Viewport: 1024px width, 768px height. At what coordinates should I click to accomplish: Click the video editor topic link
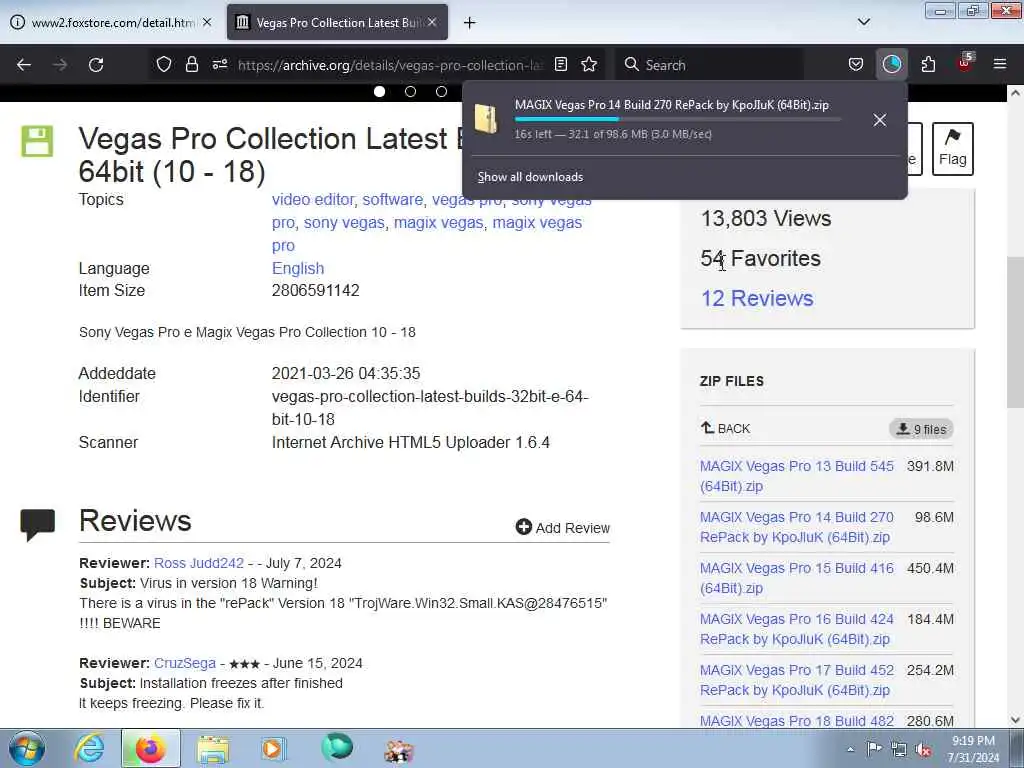click(x=313, y=199)
